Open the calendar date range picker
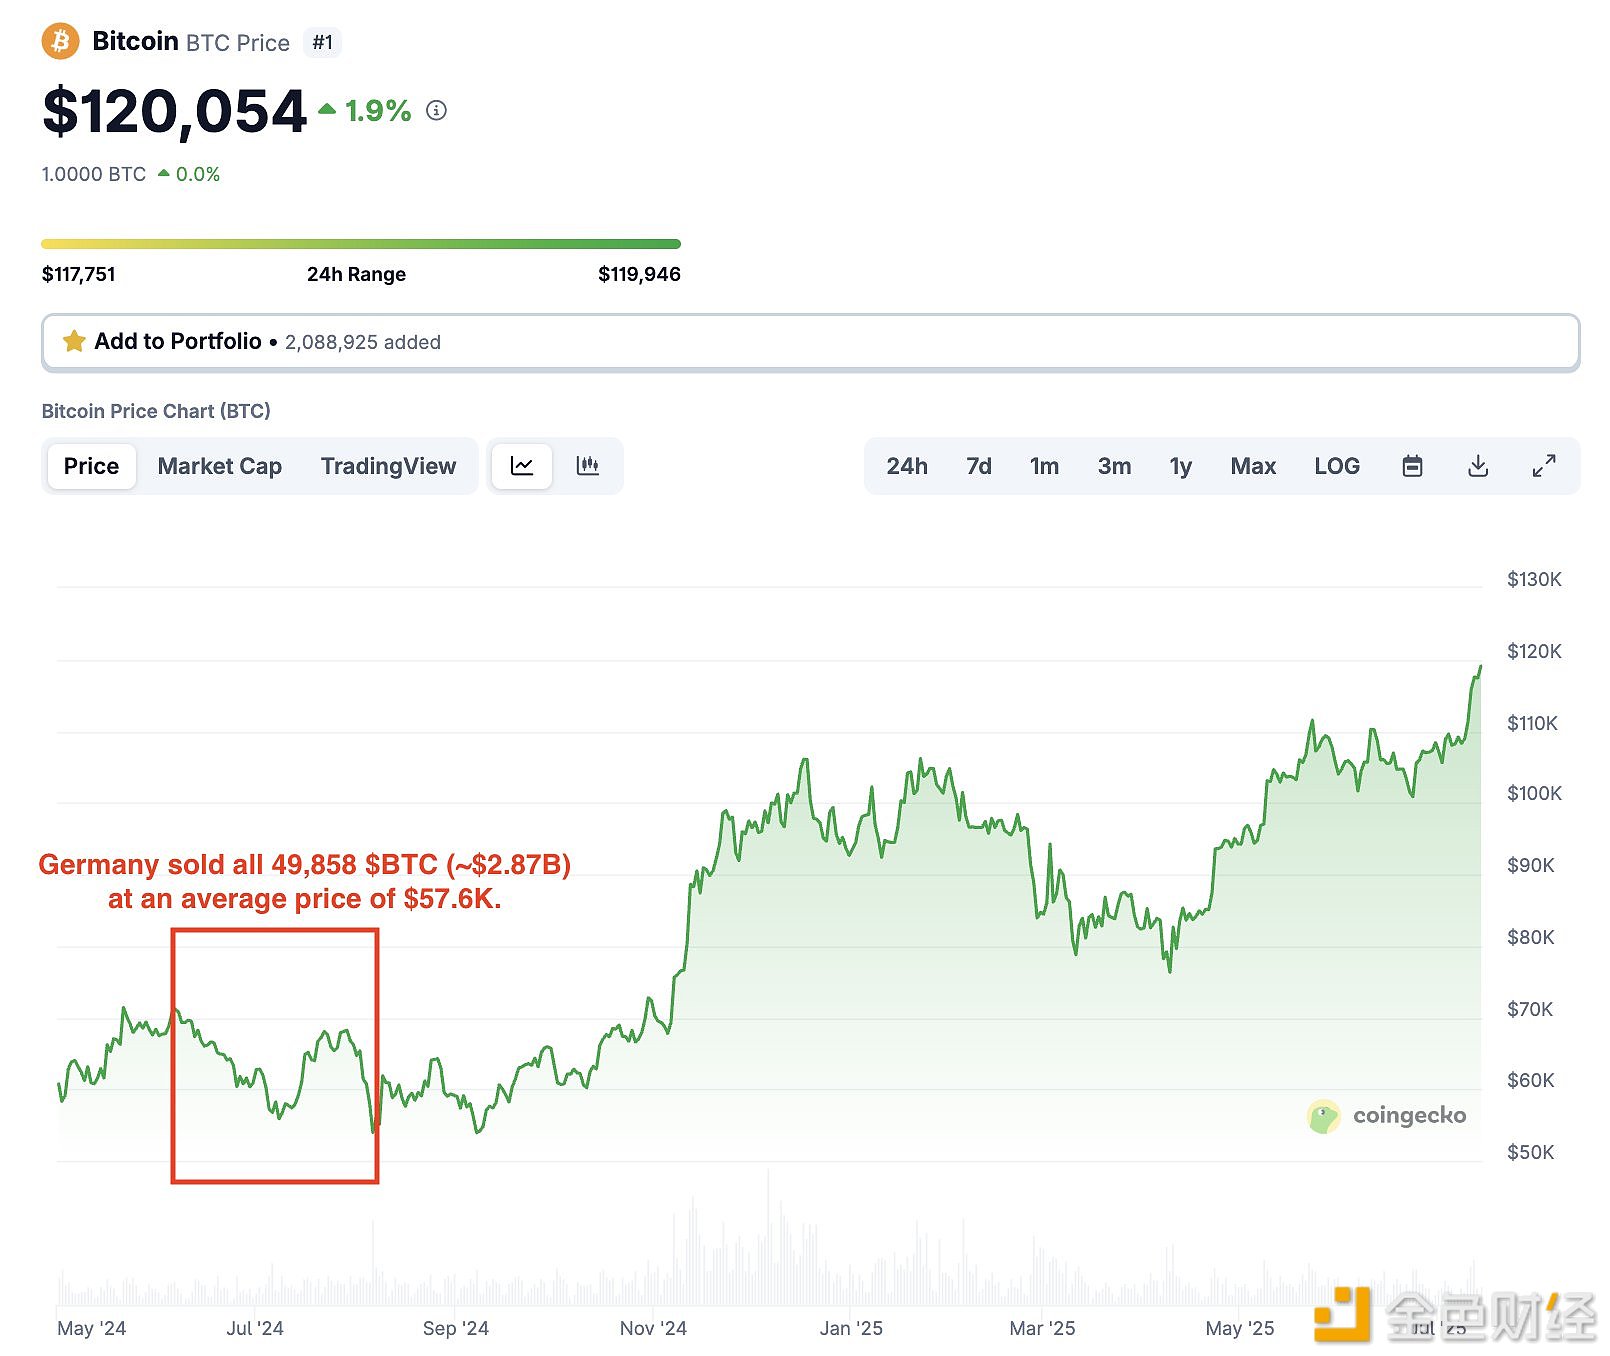Screen dimensions: 1610x1356 point(1412,466)
